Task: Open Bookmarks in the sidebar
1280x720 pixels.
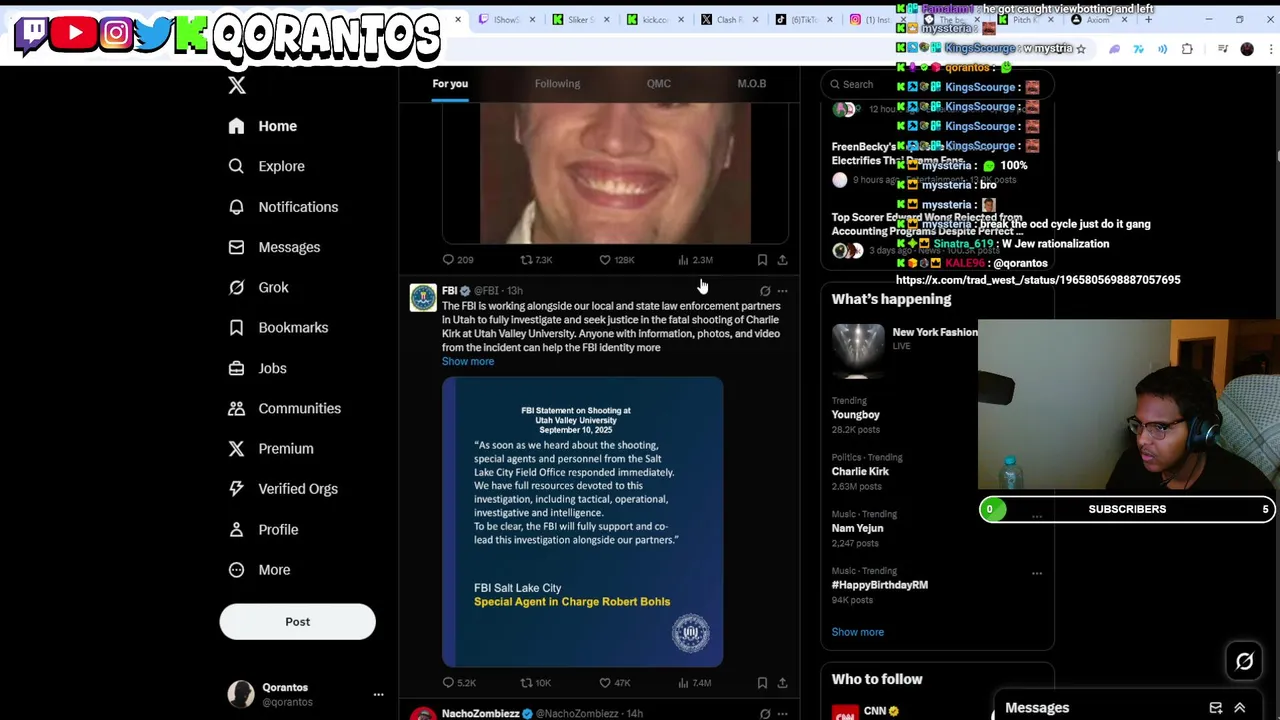Action: (277, 327)
